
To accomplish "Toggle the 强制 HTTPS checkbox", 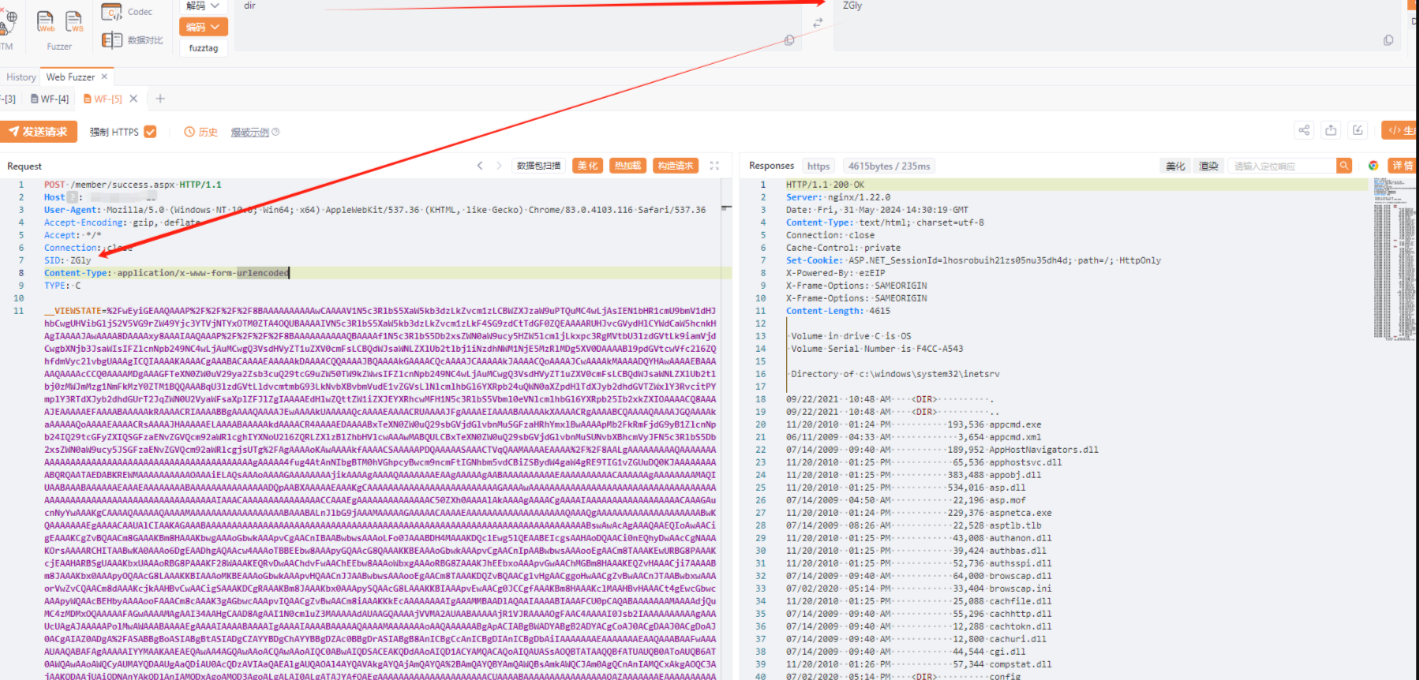I will 150,132.
